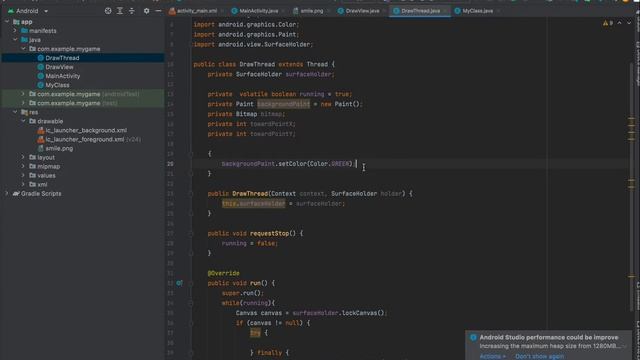The image size is (640, 360).
Task: Select smile.png in drawable folder
Action: click(x=59, y=148)
